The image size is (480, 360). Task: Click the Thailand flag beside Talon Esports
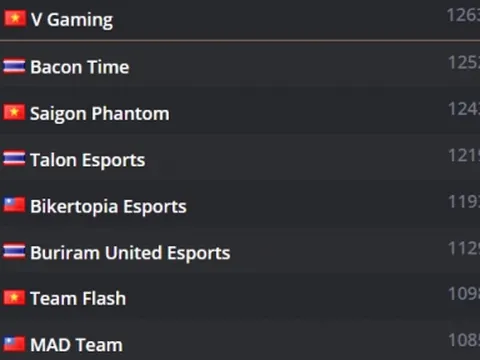[14, 159]
